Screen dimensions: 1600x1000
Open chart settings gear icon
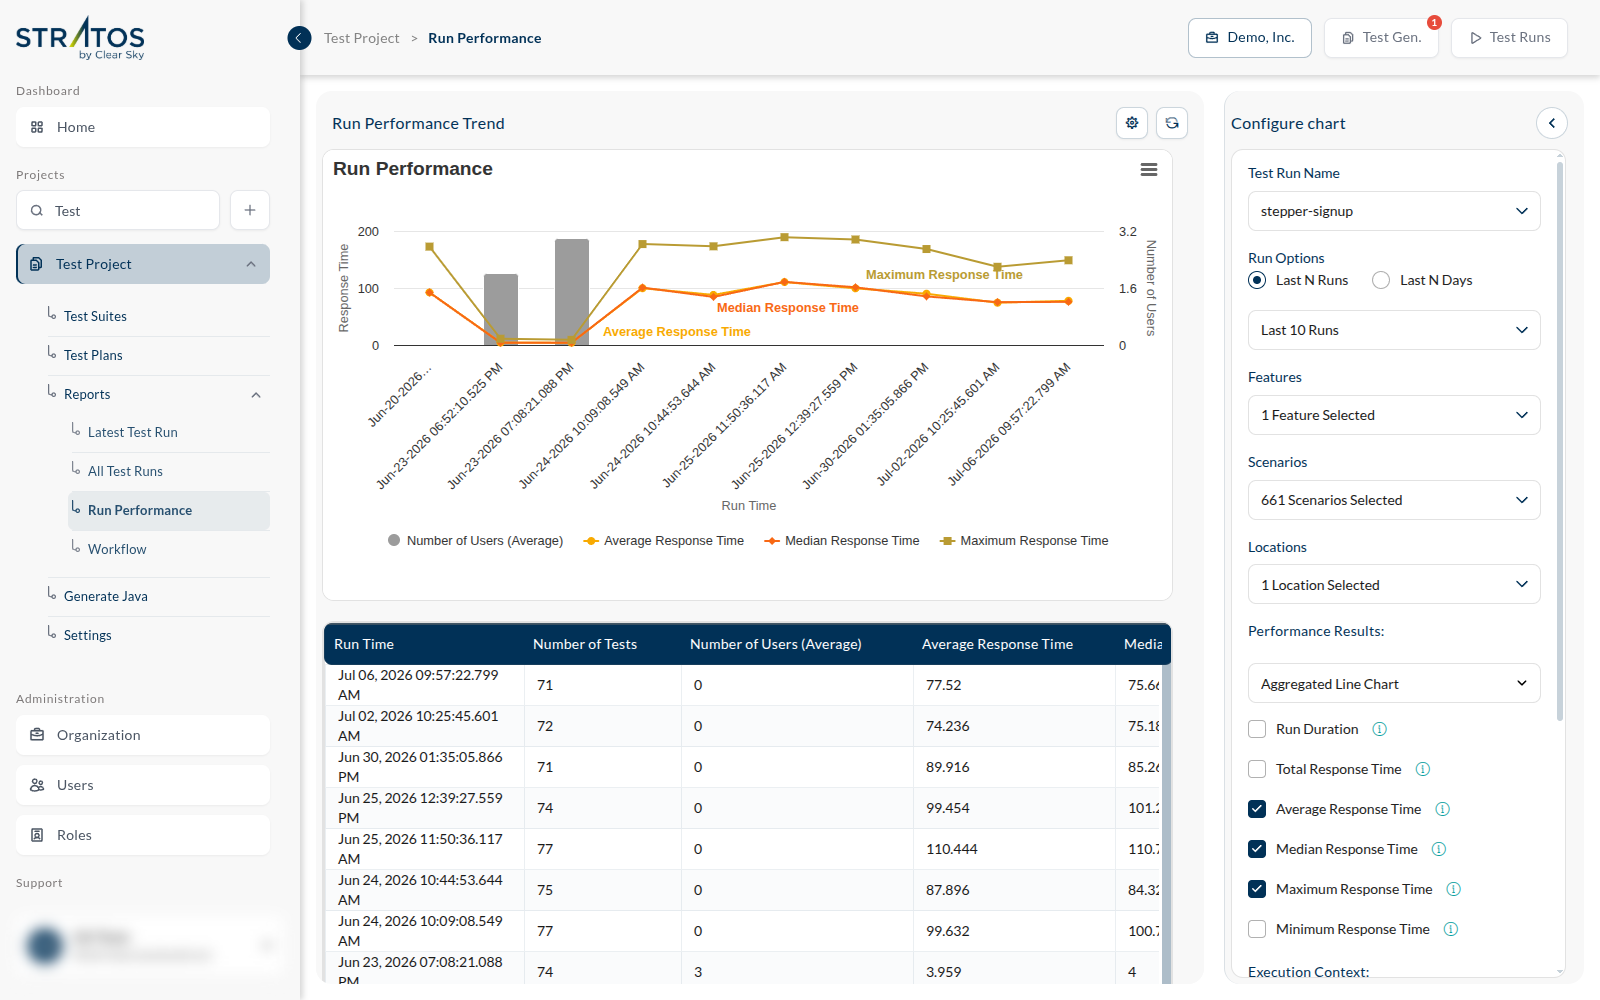(x=1132, y=123)
